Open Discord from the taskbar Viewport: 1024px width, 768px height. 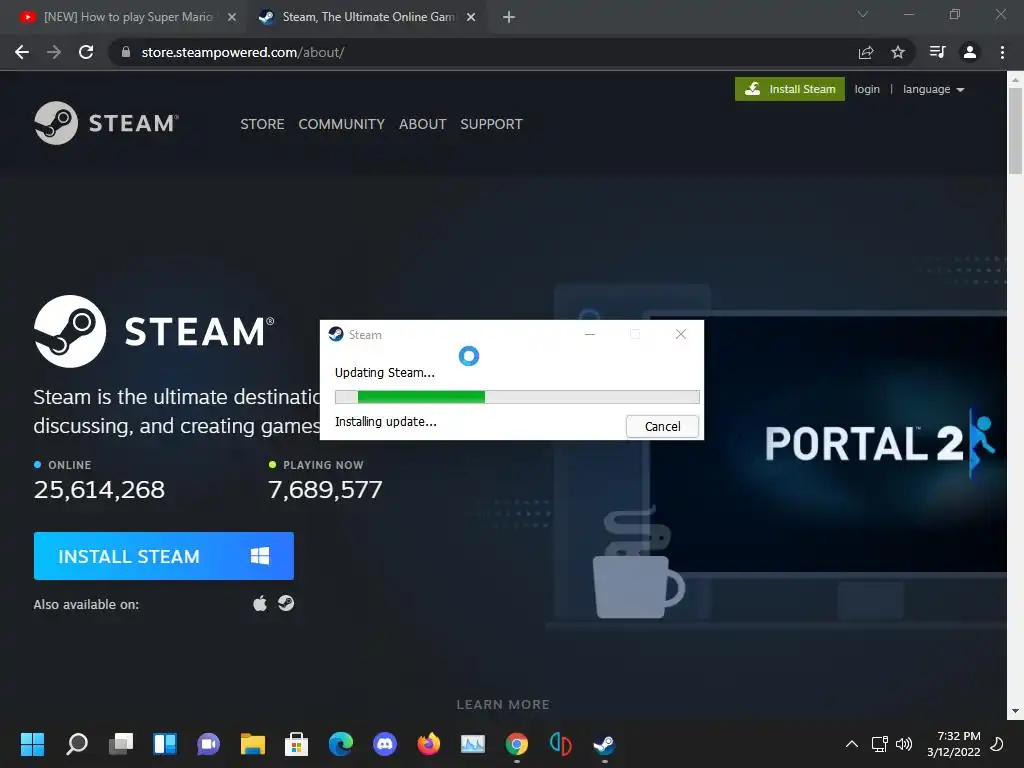click(x=385, y=744)
